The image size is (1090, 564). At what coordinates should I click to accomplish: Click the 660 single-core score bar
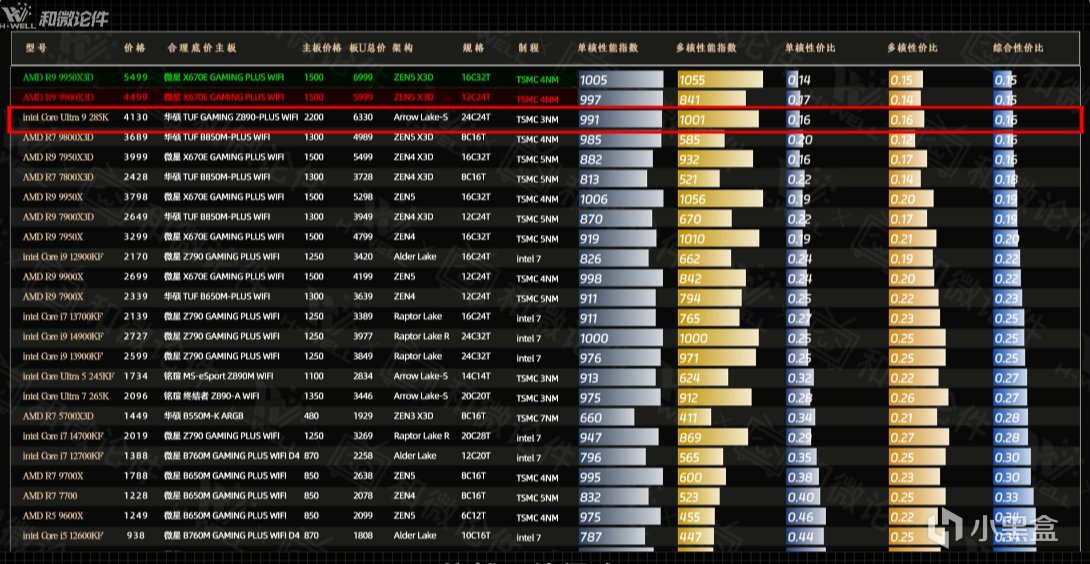(606, 418)
